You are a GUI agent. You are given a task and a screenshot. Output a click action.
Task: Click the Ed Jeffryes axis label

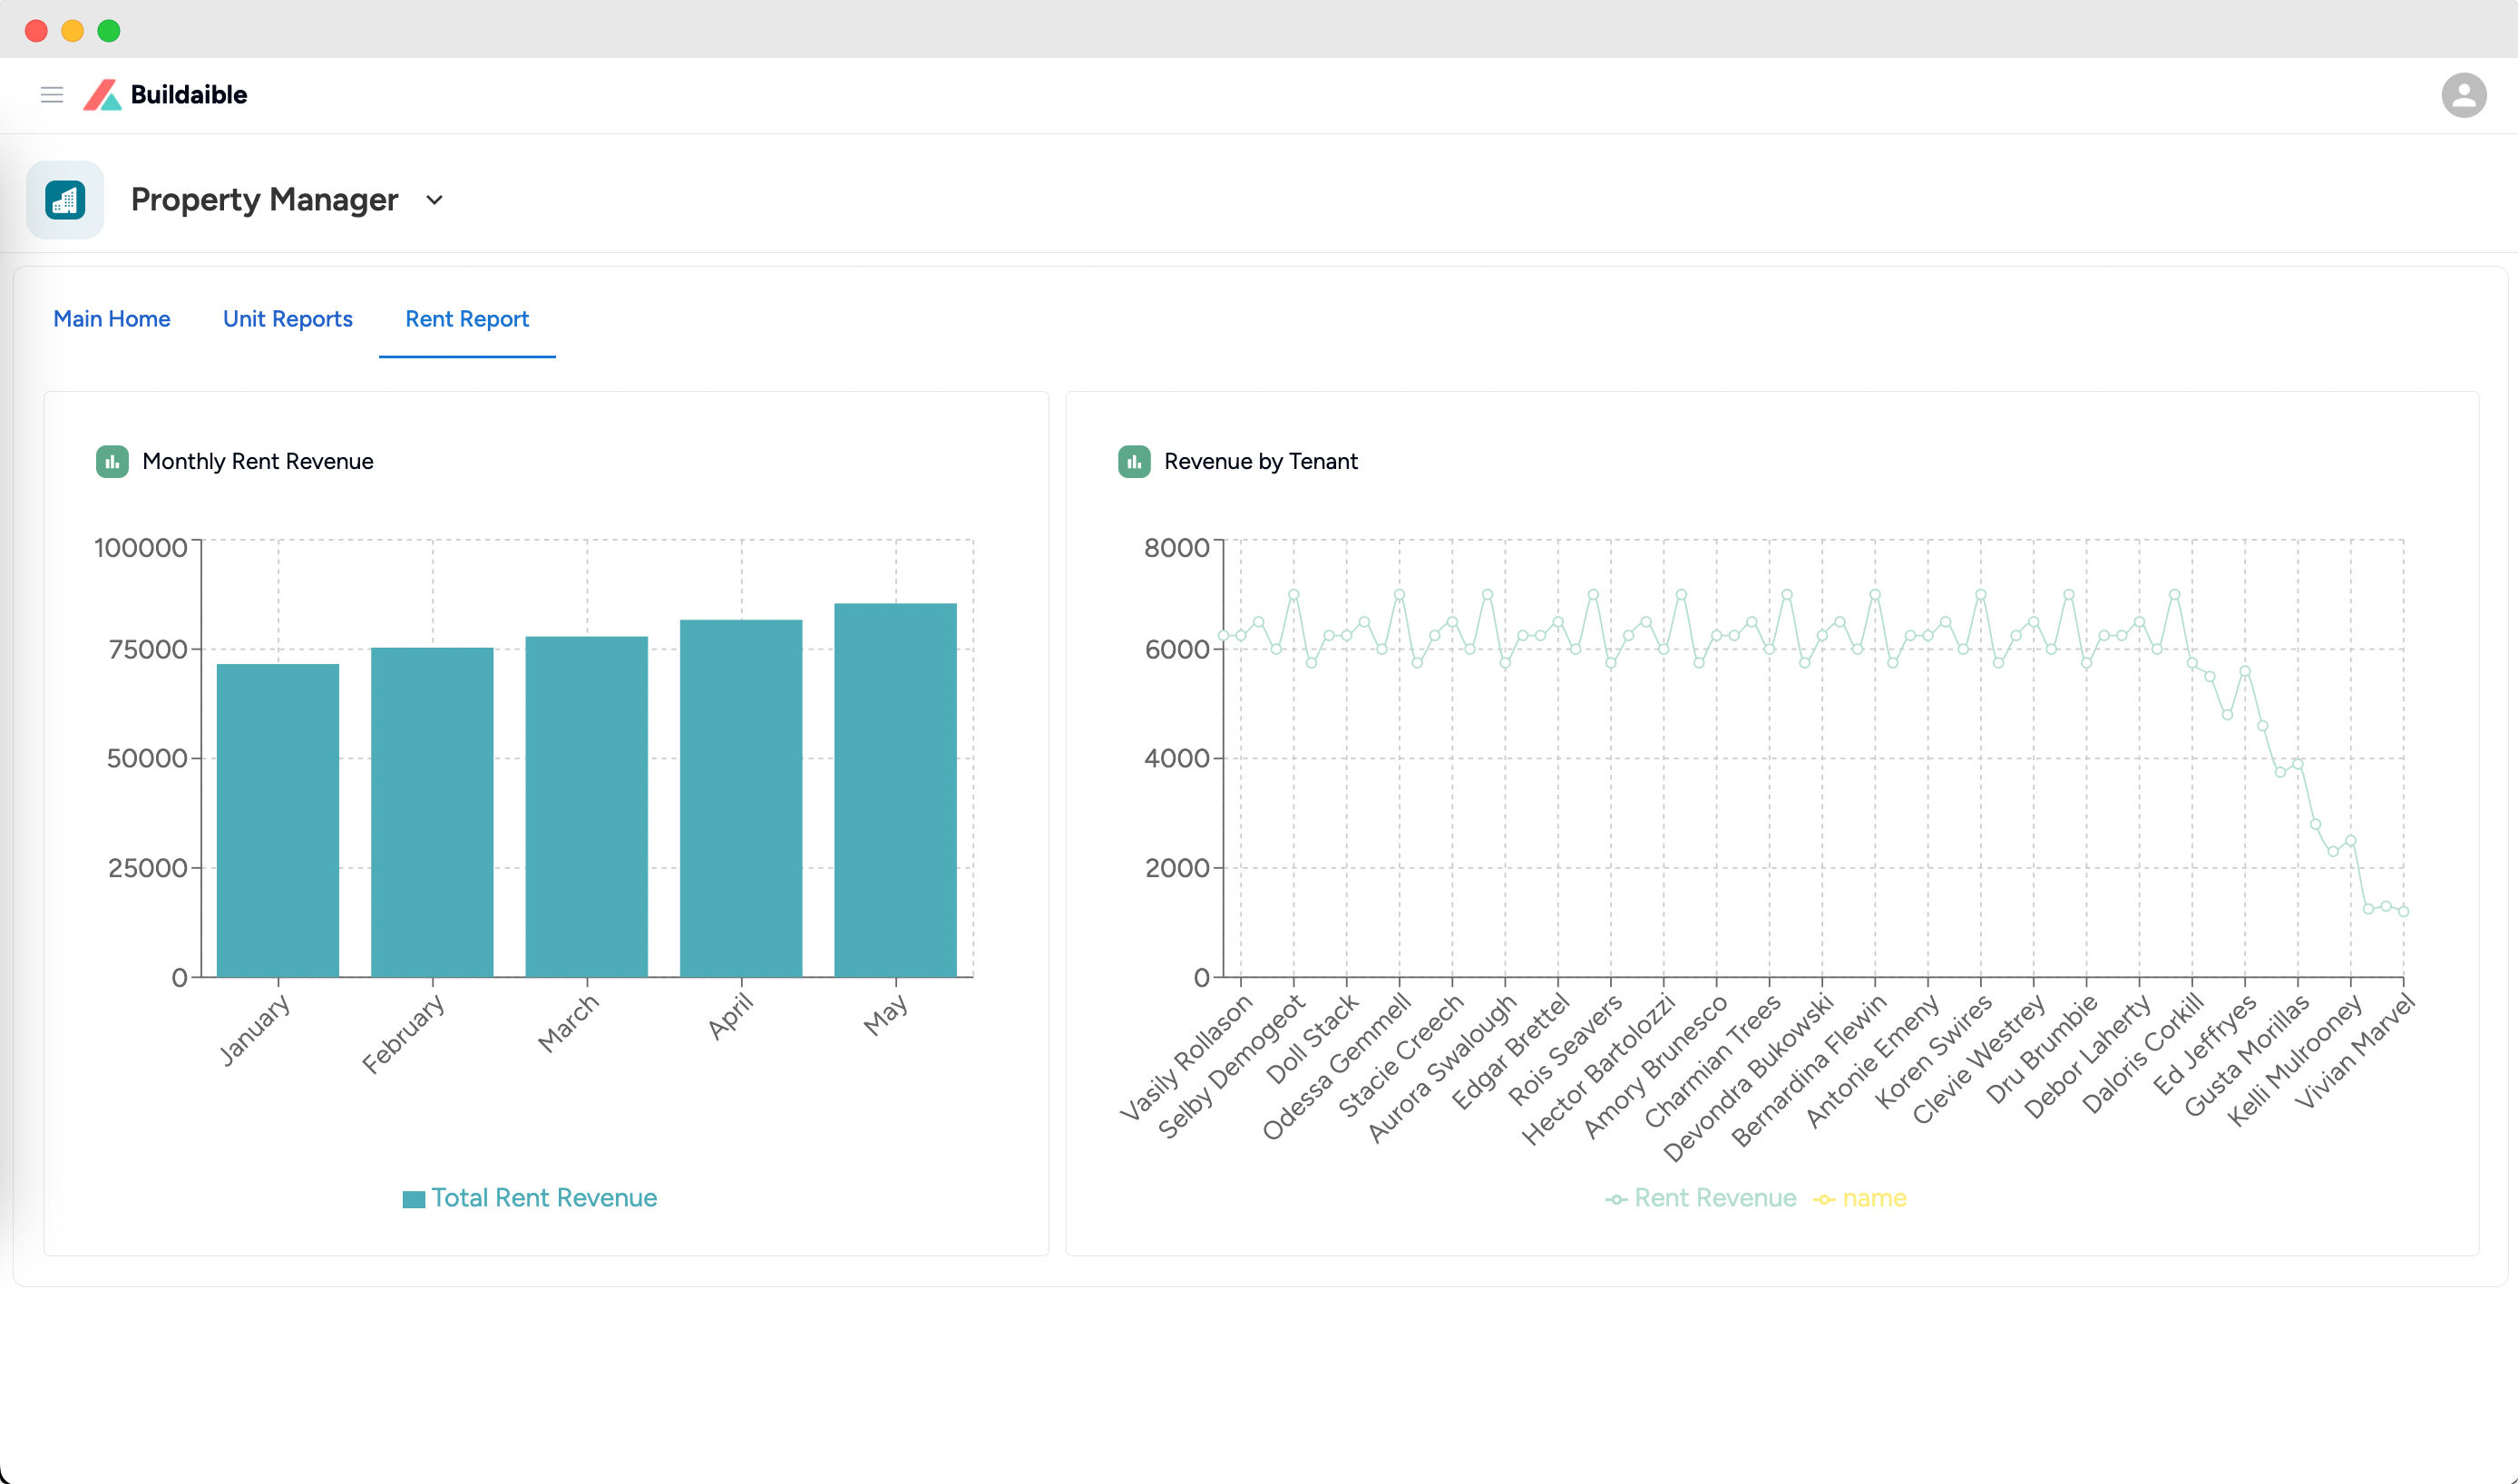click(2205, 1045)
